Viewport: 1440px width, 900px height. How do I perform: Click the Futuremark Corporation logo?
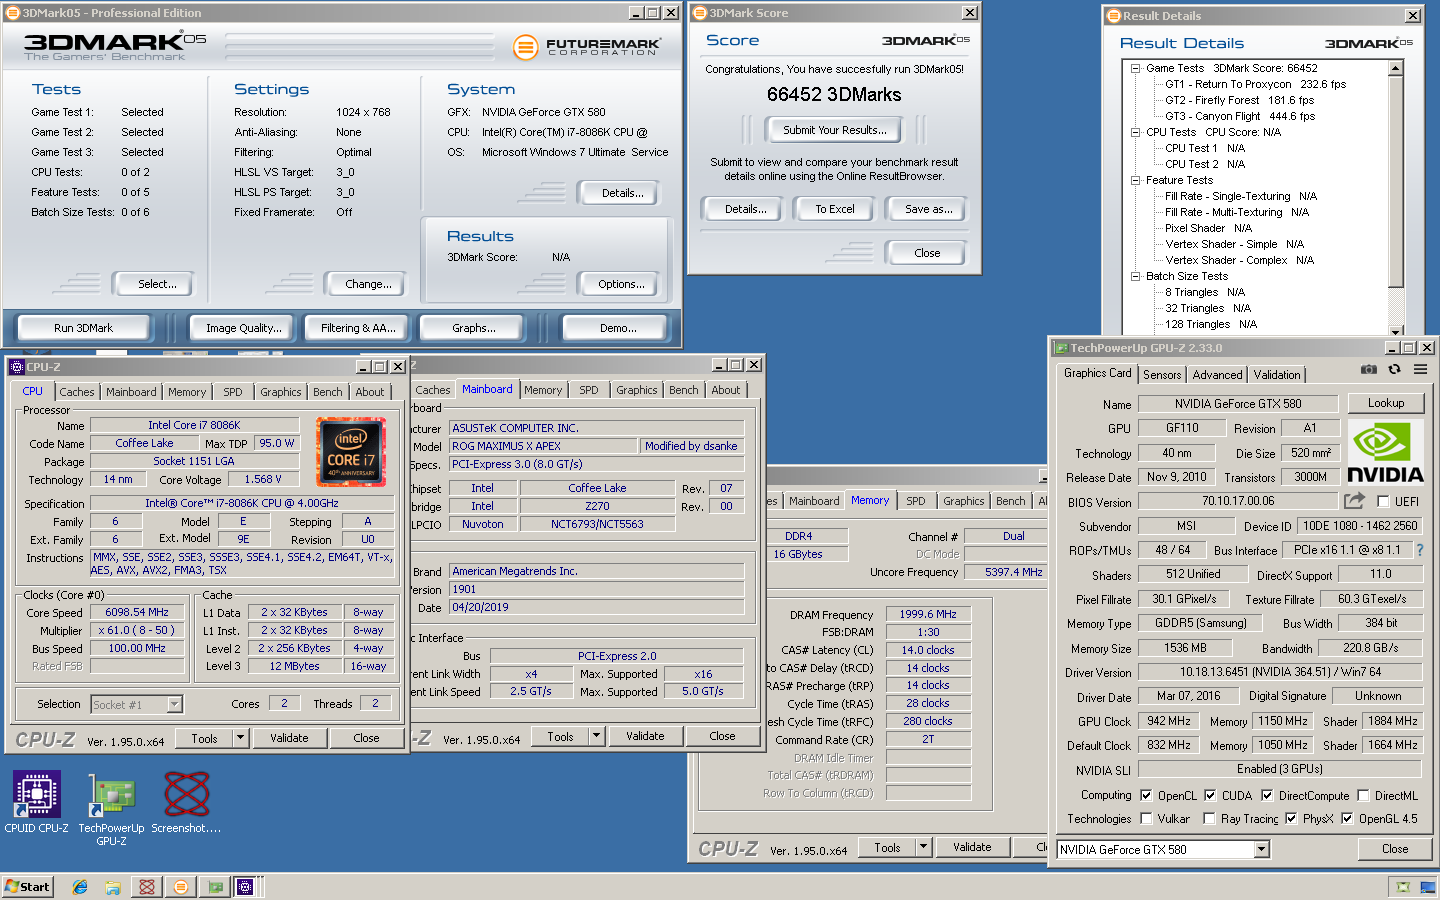click(587, 47)
